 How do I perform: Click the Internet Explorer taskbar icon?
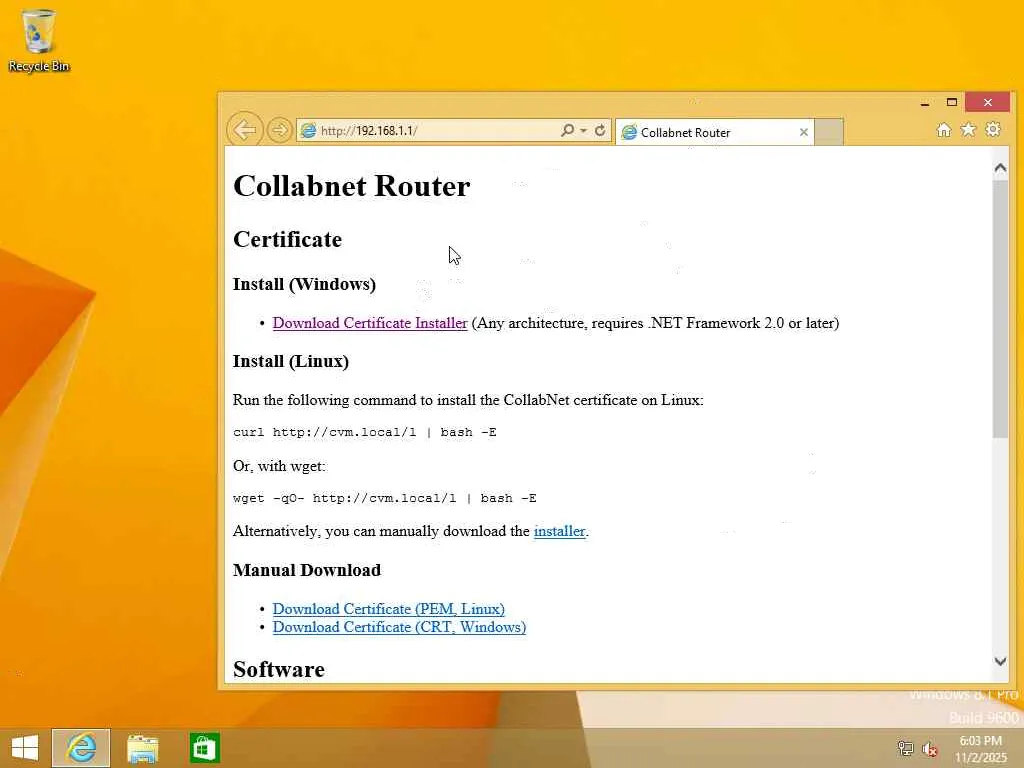pyautogui.click(x=81, y=748)
